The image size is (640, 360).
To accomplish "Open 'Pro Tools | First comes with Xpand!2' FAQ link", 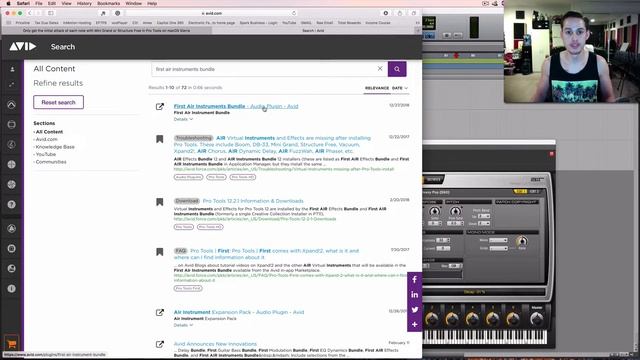I will (x=267, y=254).
